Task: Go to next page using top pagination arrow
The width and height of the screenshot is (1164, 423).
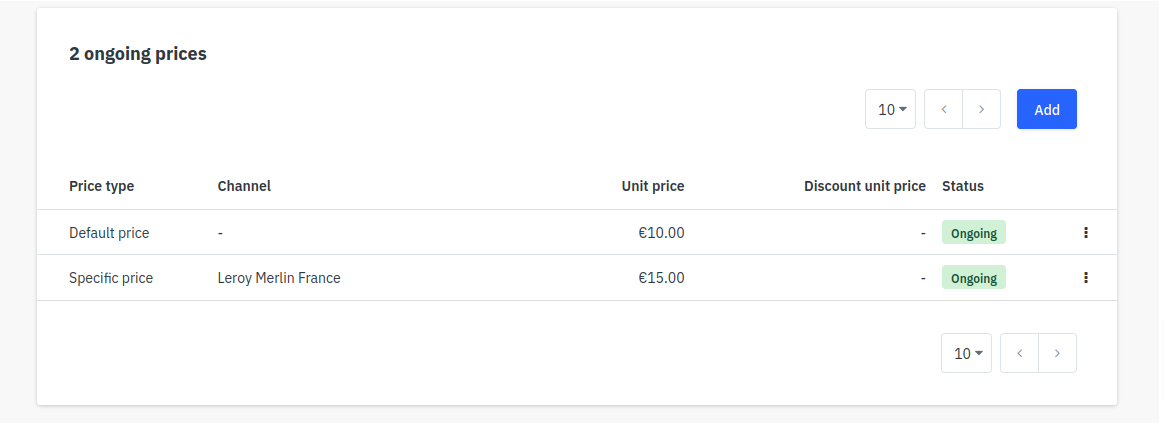Action: click(x=981, y=109)
